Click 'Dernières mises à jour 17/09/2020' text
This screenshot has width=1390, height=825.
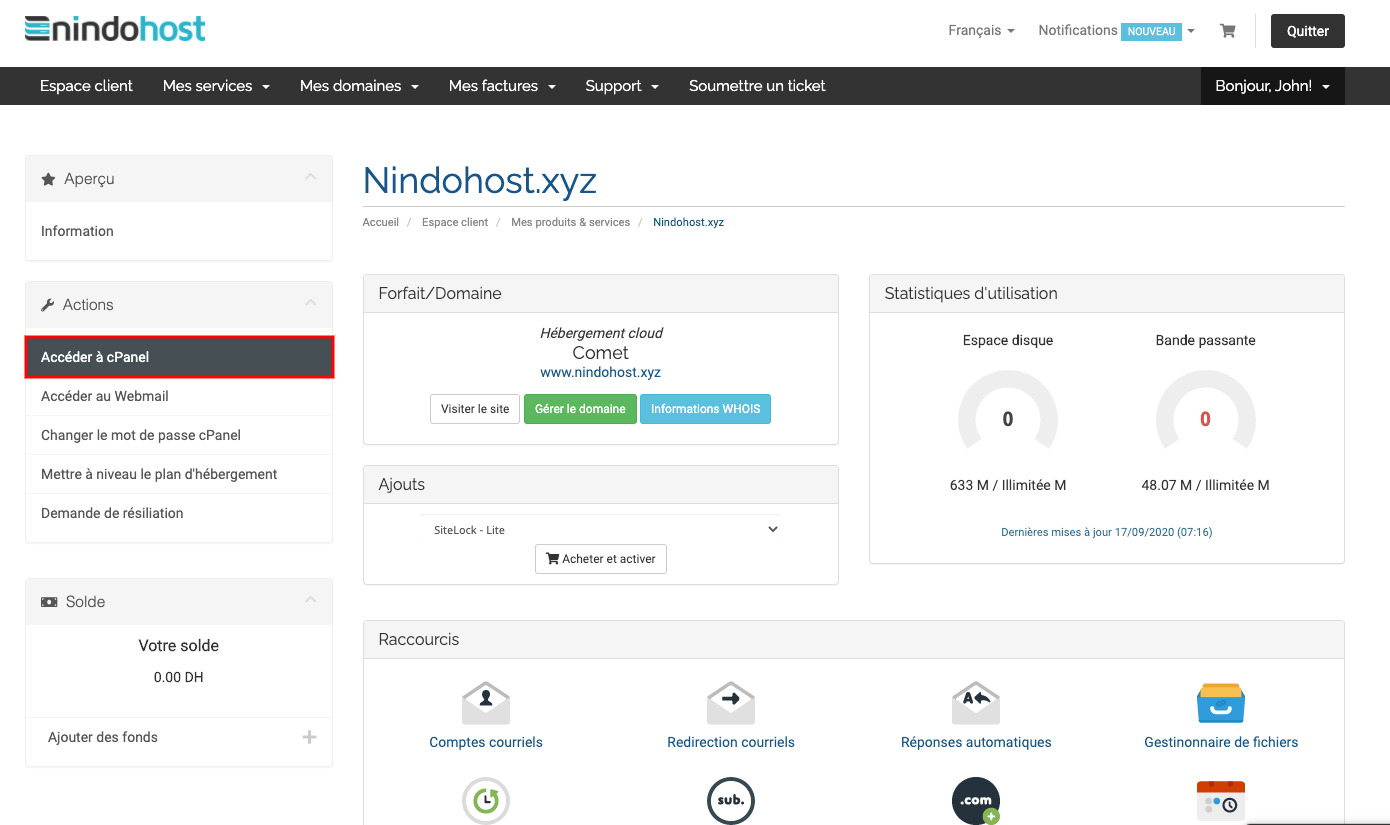tap(1106, 532)
